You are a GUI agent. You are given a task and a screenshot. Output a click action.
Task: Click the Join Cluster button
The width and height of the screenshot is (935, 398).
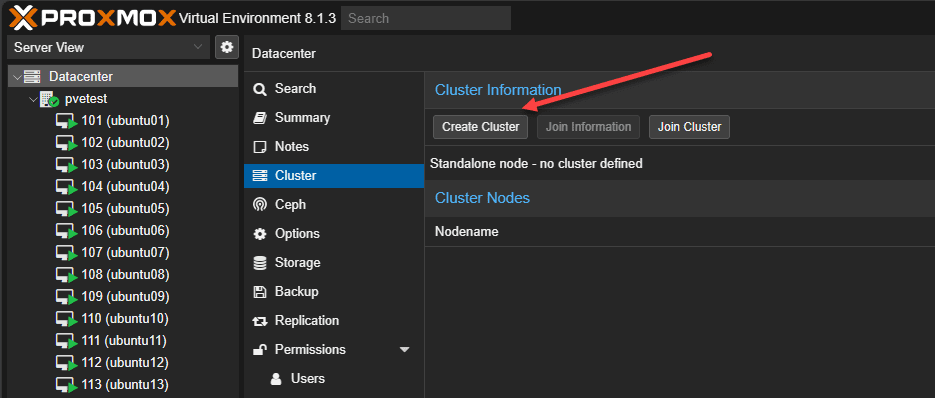pyautogui.click(x=689, y=127)
